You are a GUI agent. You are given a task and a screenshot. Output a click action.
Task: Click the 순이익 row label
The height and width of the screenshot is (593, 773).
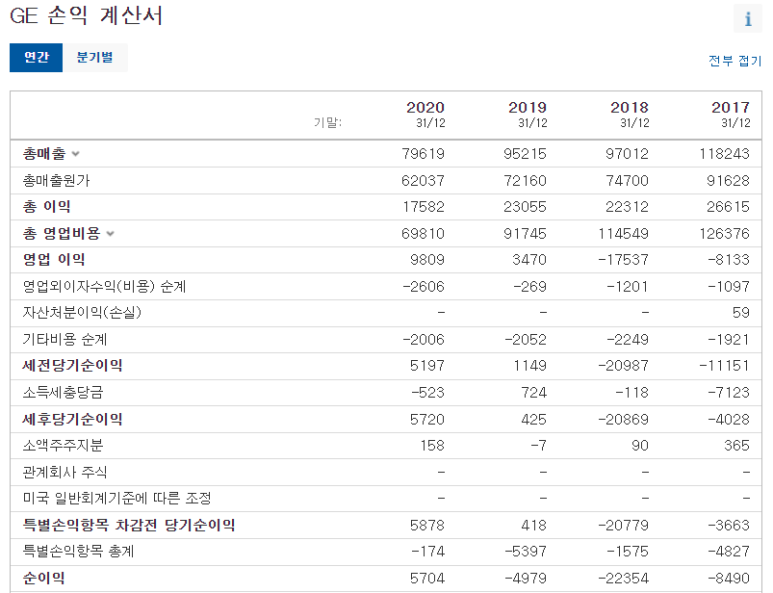pos(44,578)
